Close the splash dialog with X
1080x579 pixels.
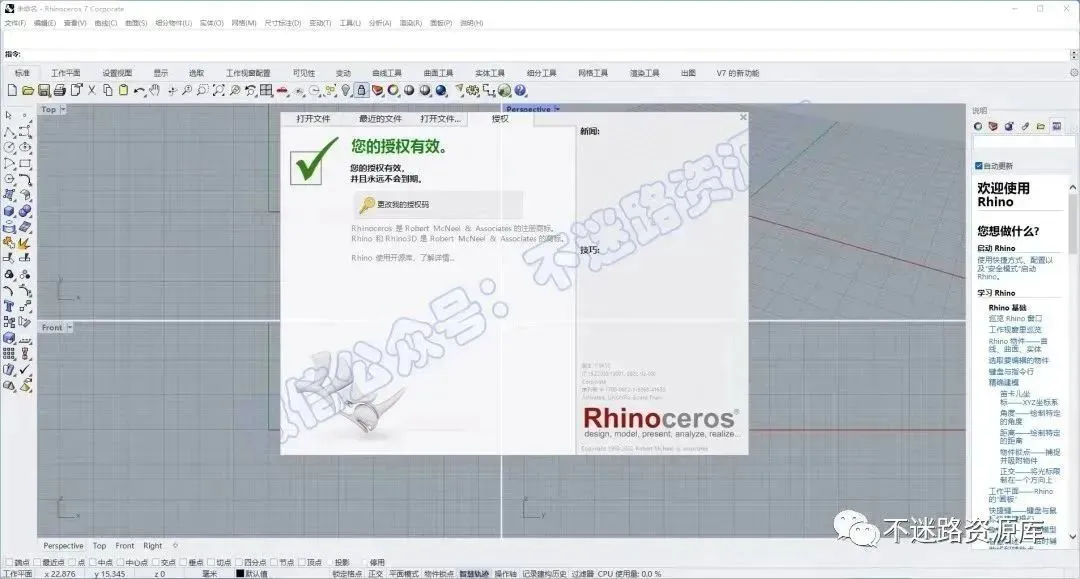pyautogui.click(x=743, y=117)
